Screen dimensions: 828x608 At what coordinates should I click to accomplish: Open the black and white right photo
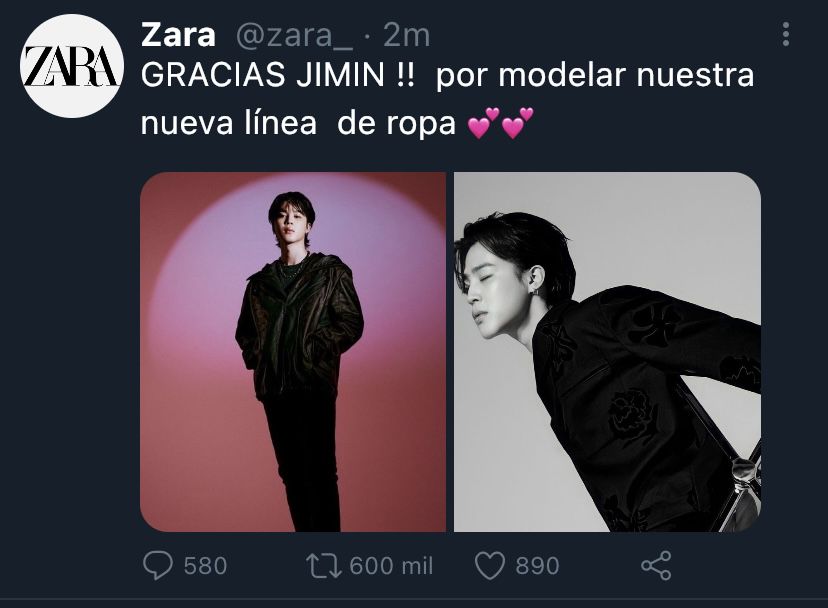pos(607,352)
